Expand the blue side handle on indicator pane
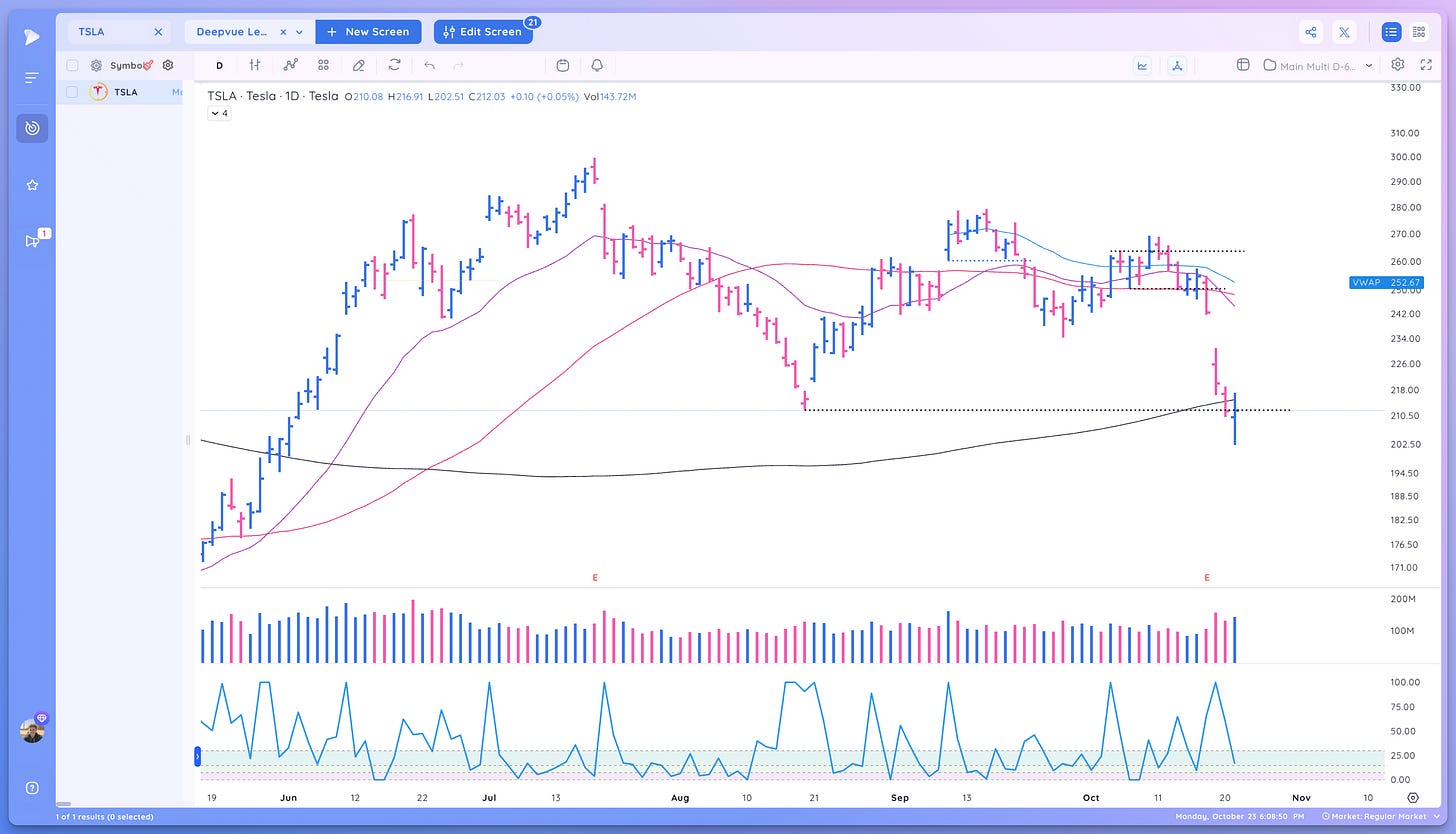This screenshot has width=1456, height=834. pyautogui.click(x=197, y=757)
